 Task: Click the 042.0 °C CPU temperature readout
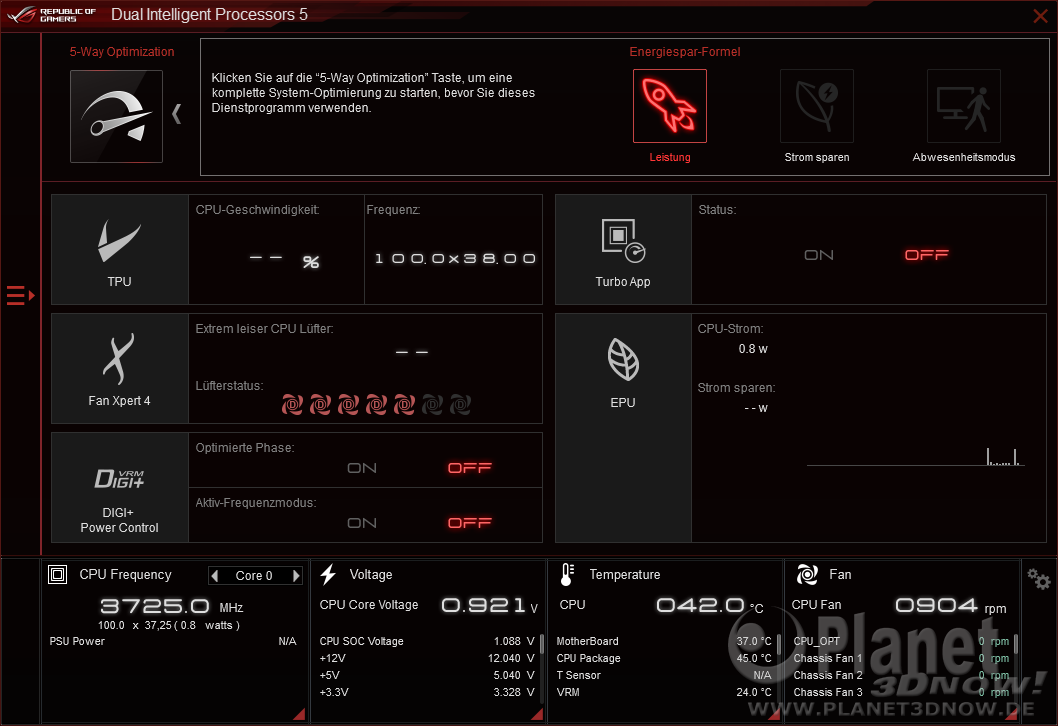coord(710,605)
